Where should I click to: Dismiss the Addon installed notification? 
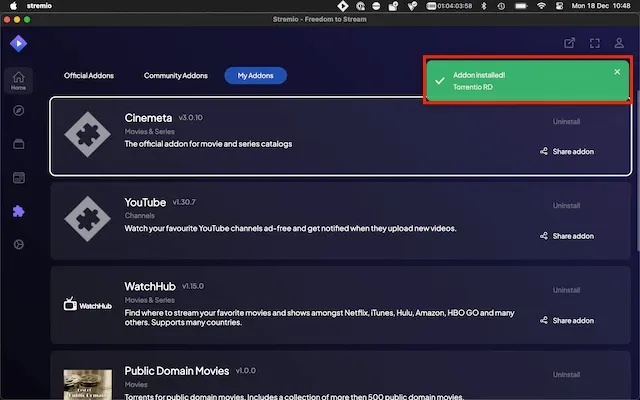tap(617, 72)
